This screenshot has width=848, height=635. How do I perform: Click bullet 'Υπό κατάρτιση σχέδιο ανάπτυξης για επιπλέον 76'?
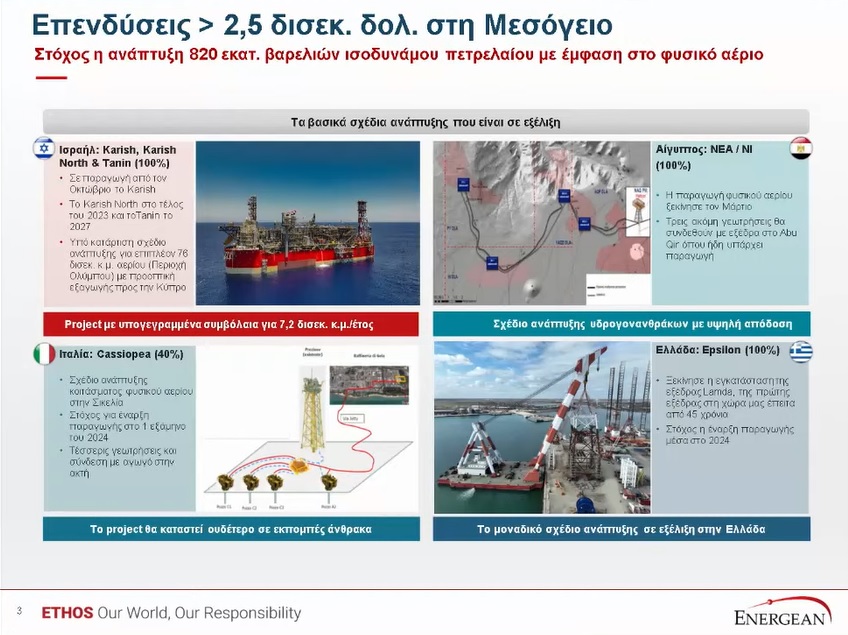click(x=128, y=264)
